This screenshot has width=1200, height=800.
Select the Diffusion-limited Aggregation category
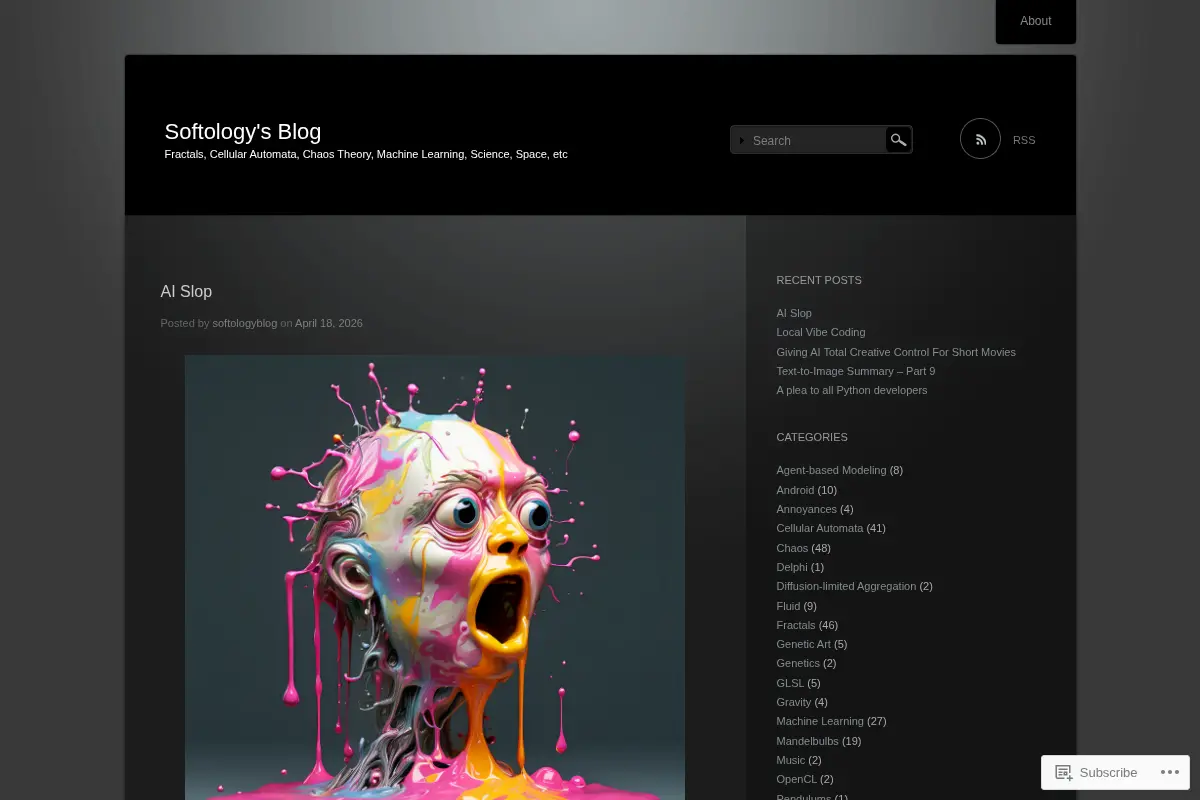(846, 586)
